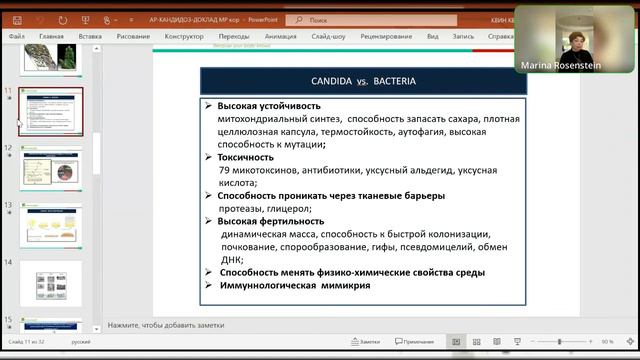Toggle the Заметки notes button
This screenshot has height=360, width=640.
click(x=366, y=342)
